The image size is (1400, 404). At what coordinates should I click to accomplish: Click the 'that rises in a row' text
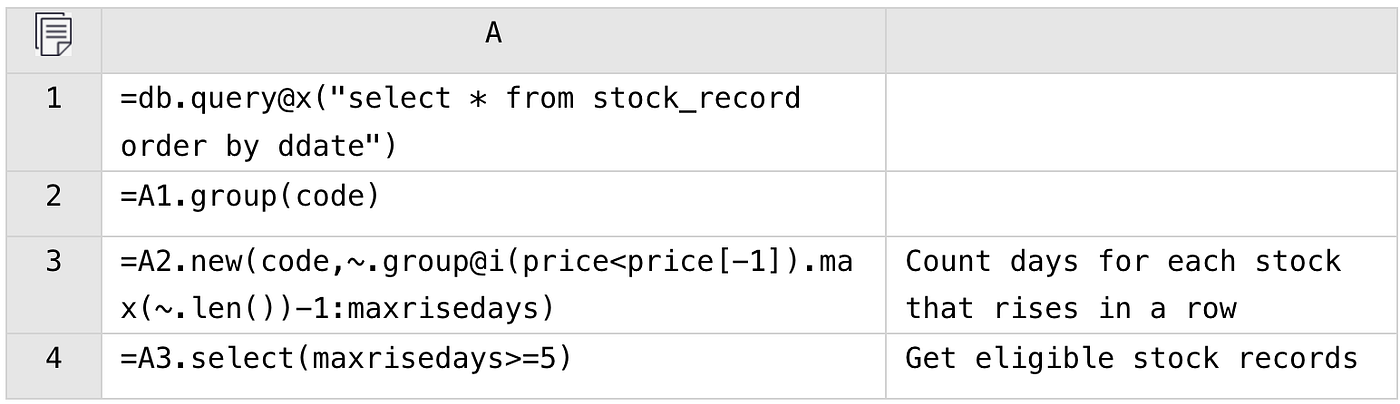[1070, 310]
